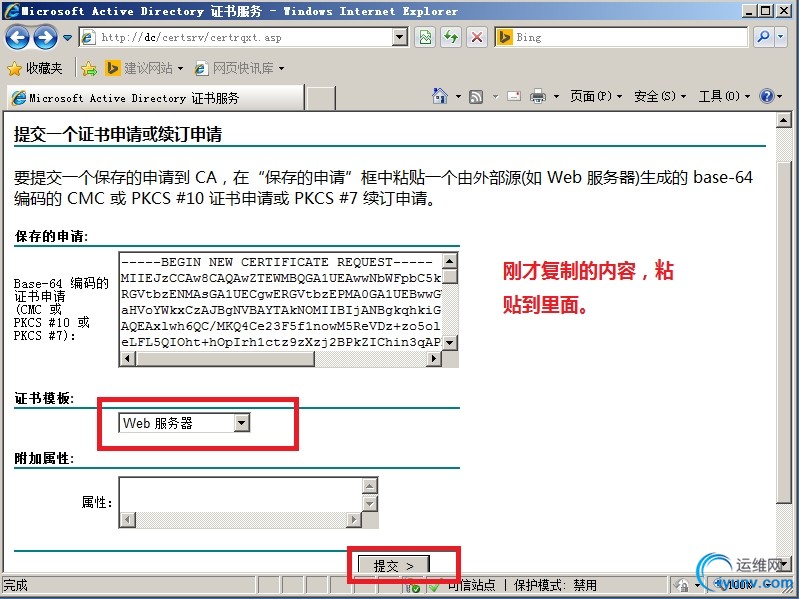Click the 提交 > submit button
The width and height of the screenshot is (799, 599).
coord(394,565)
